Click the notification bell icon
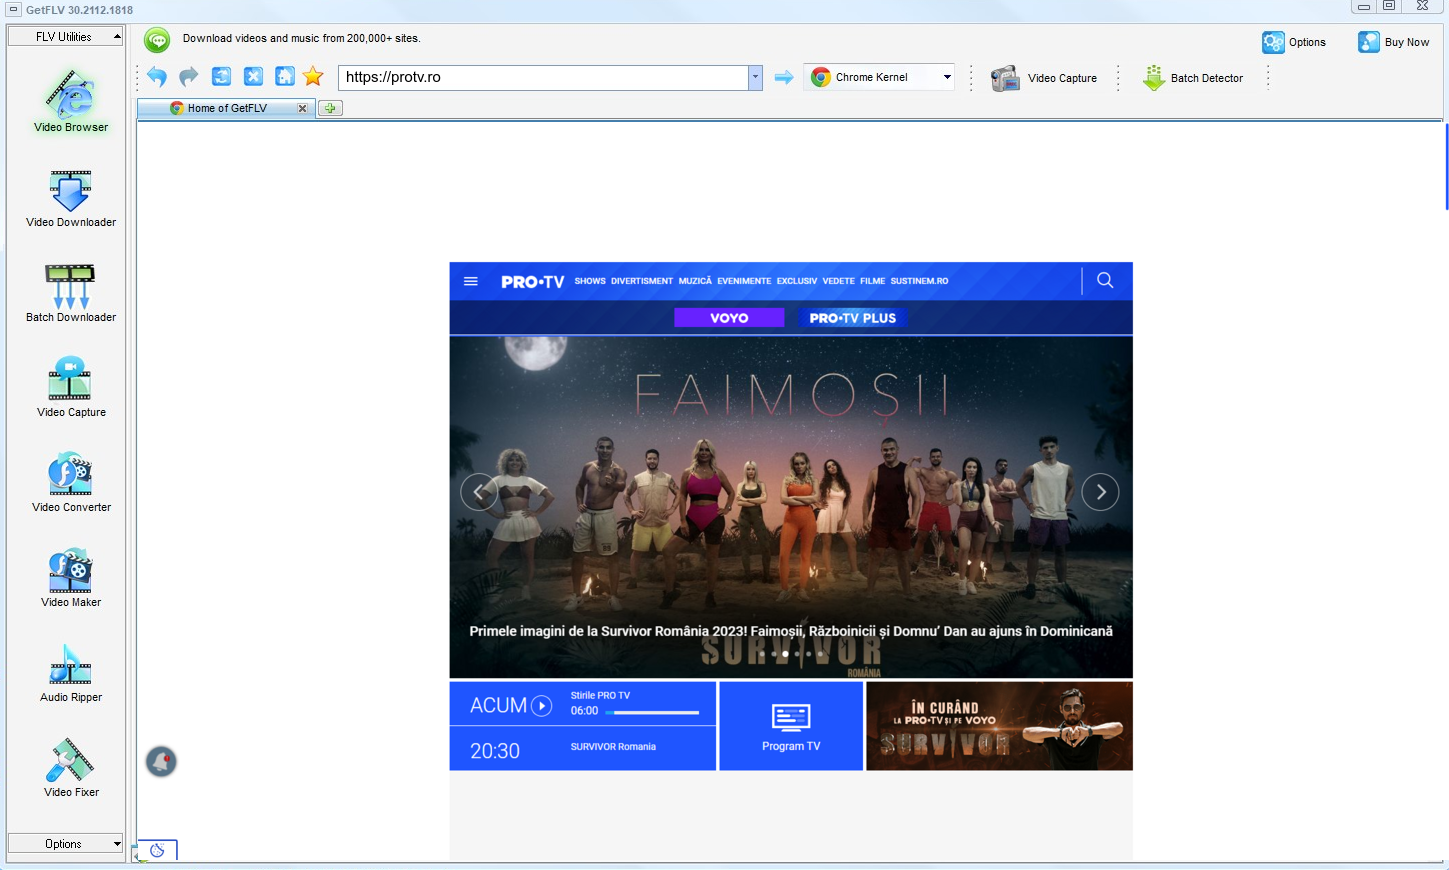This screenshot has height=870, width=1449. [161, 762]
